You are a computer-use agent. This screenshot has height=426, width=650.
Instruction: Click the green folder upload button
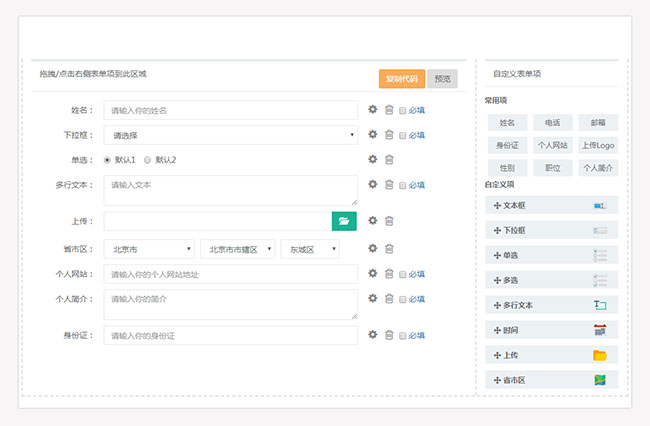coord(344,221)
